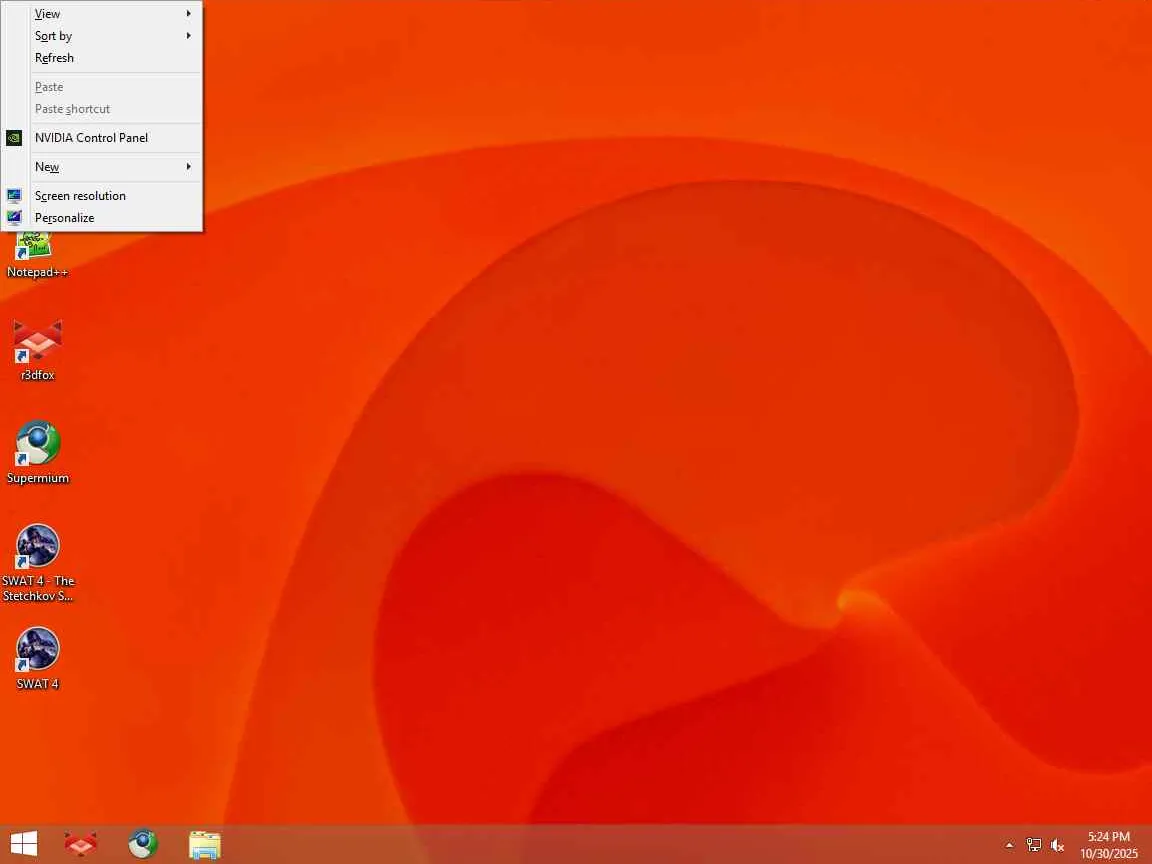Choose Personalize from the context menu
Viewport: 1152px width, 864px height.
tap(101, 218)
